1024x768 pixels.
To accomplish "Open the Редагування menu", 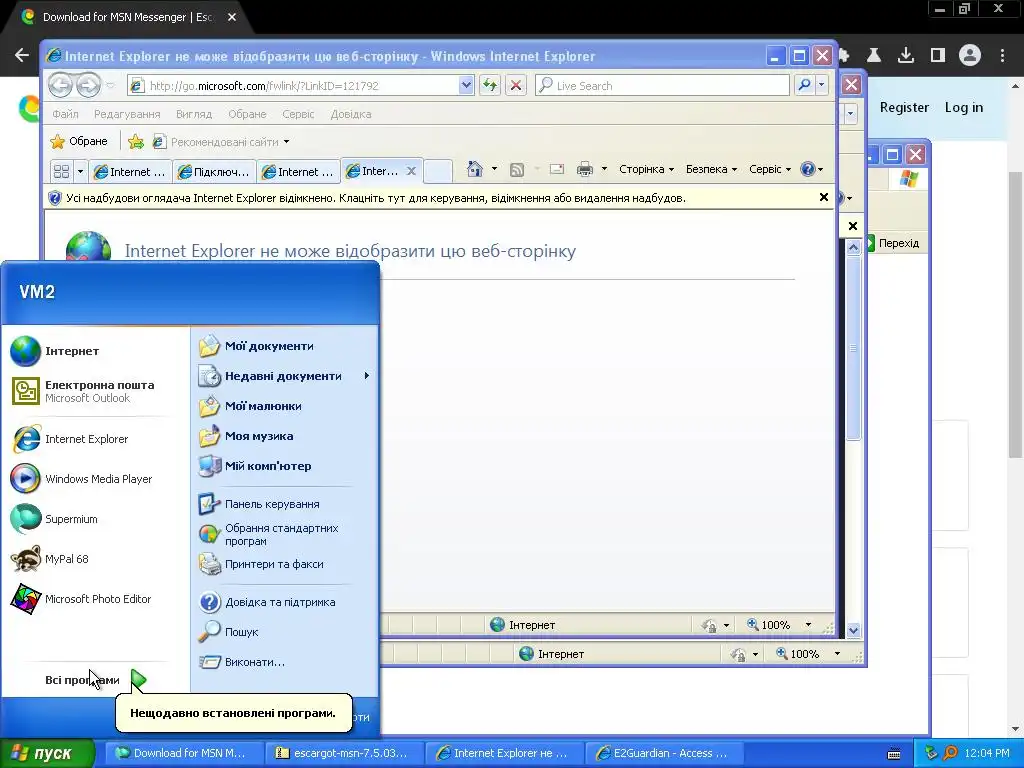I will (x=127, y=114).
